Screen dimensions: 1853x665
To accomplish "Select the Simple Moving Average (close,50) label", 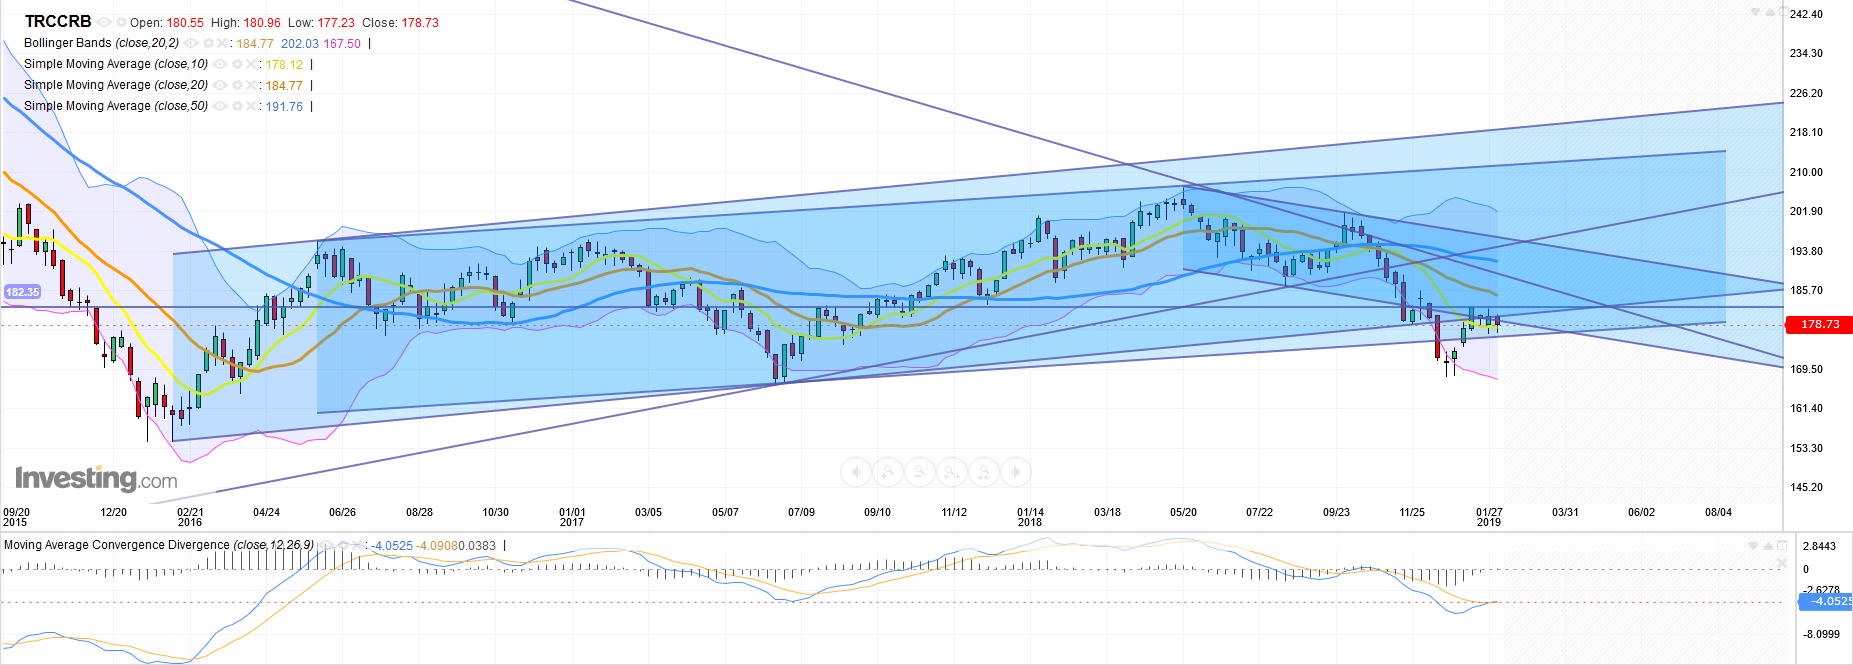I will (116, 106).
